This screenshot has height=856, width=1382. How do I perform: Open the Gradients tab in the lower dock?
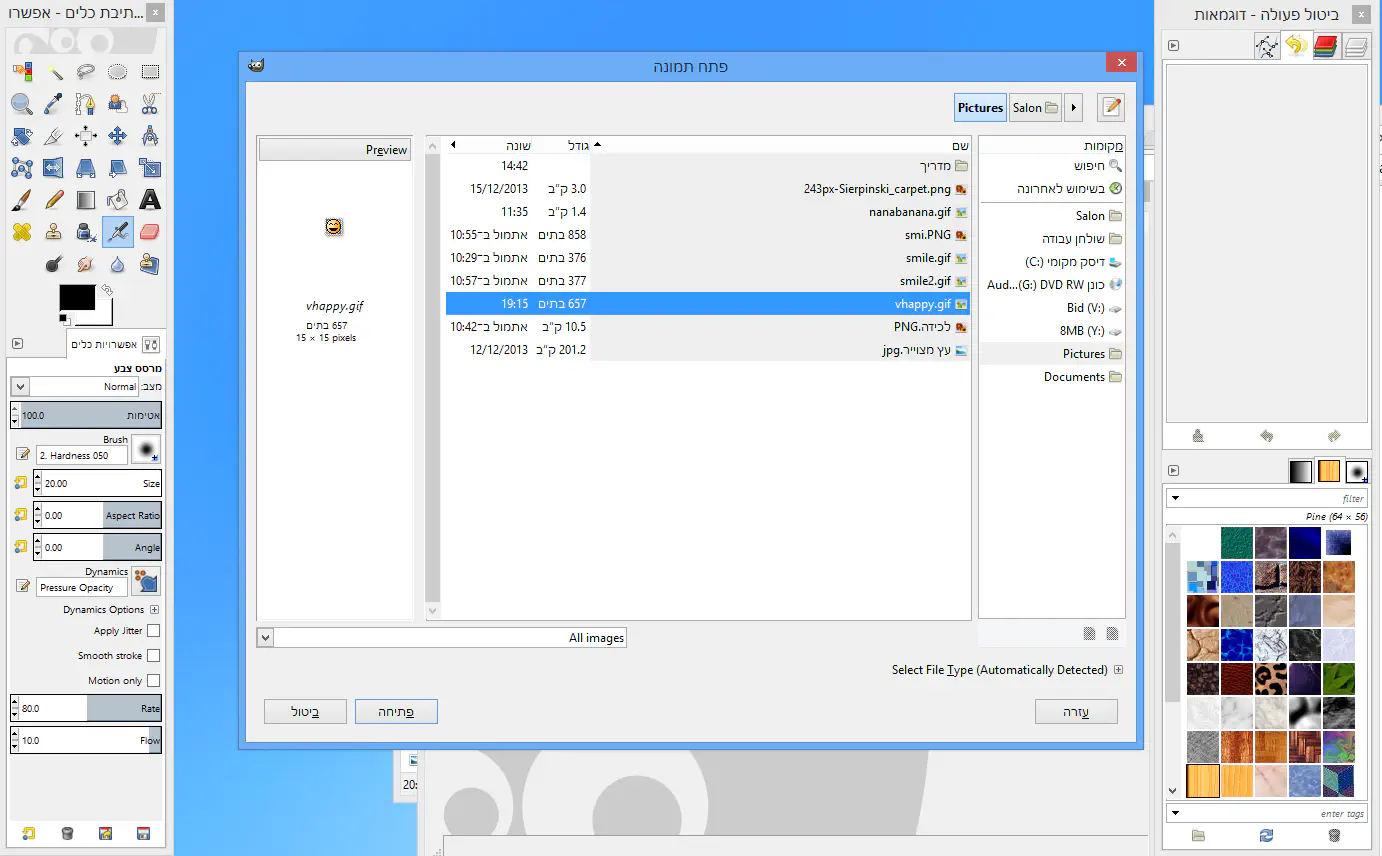coord(1300,471)
